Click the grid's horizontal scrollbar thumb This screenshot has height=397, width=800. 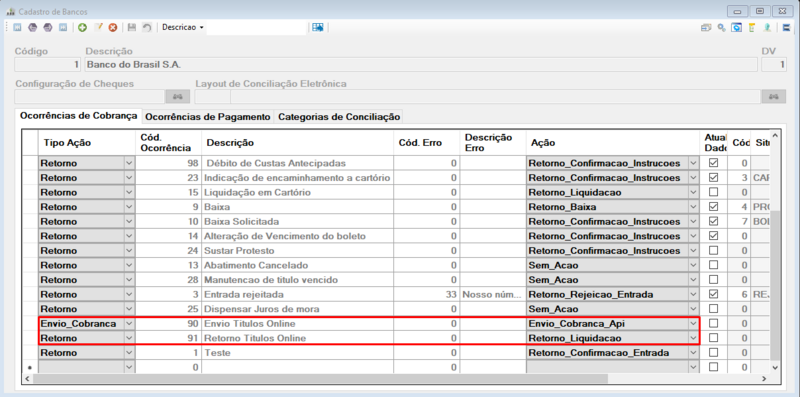coord(321,379)
